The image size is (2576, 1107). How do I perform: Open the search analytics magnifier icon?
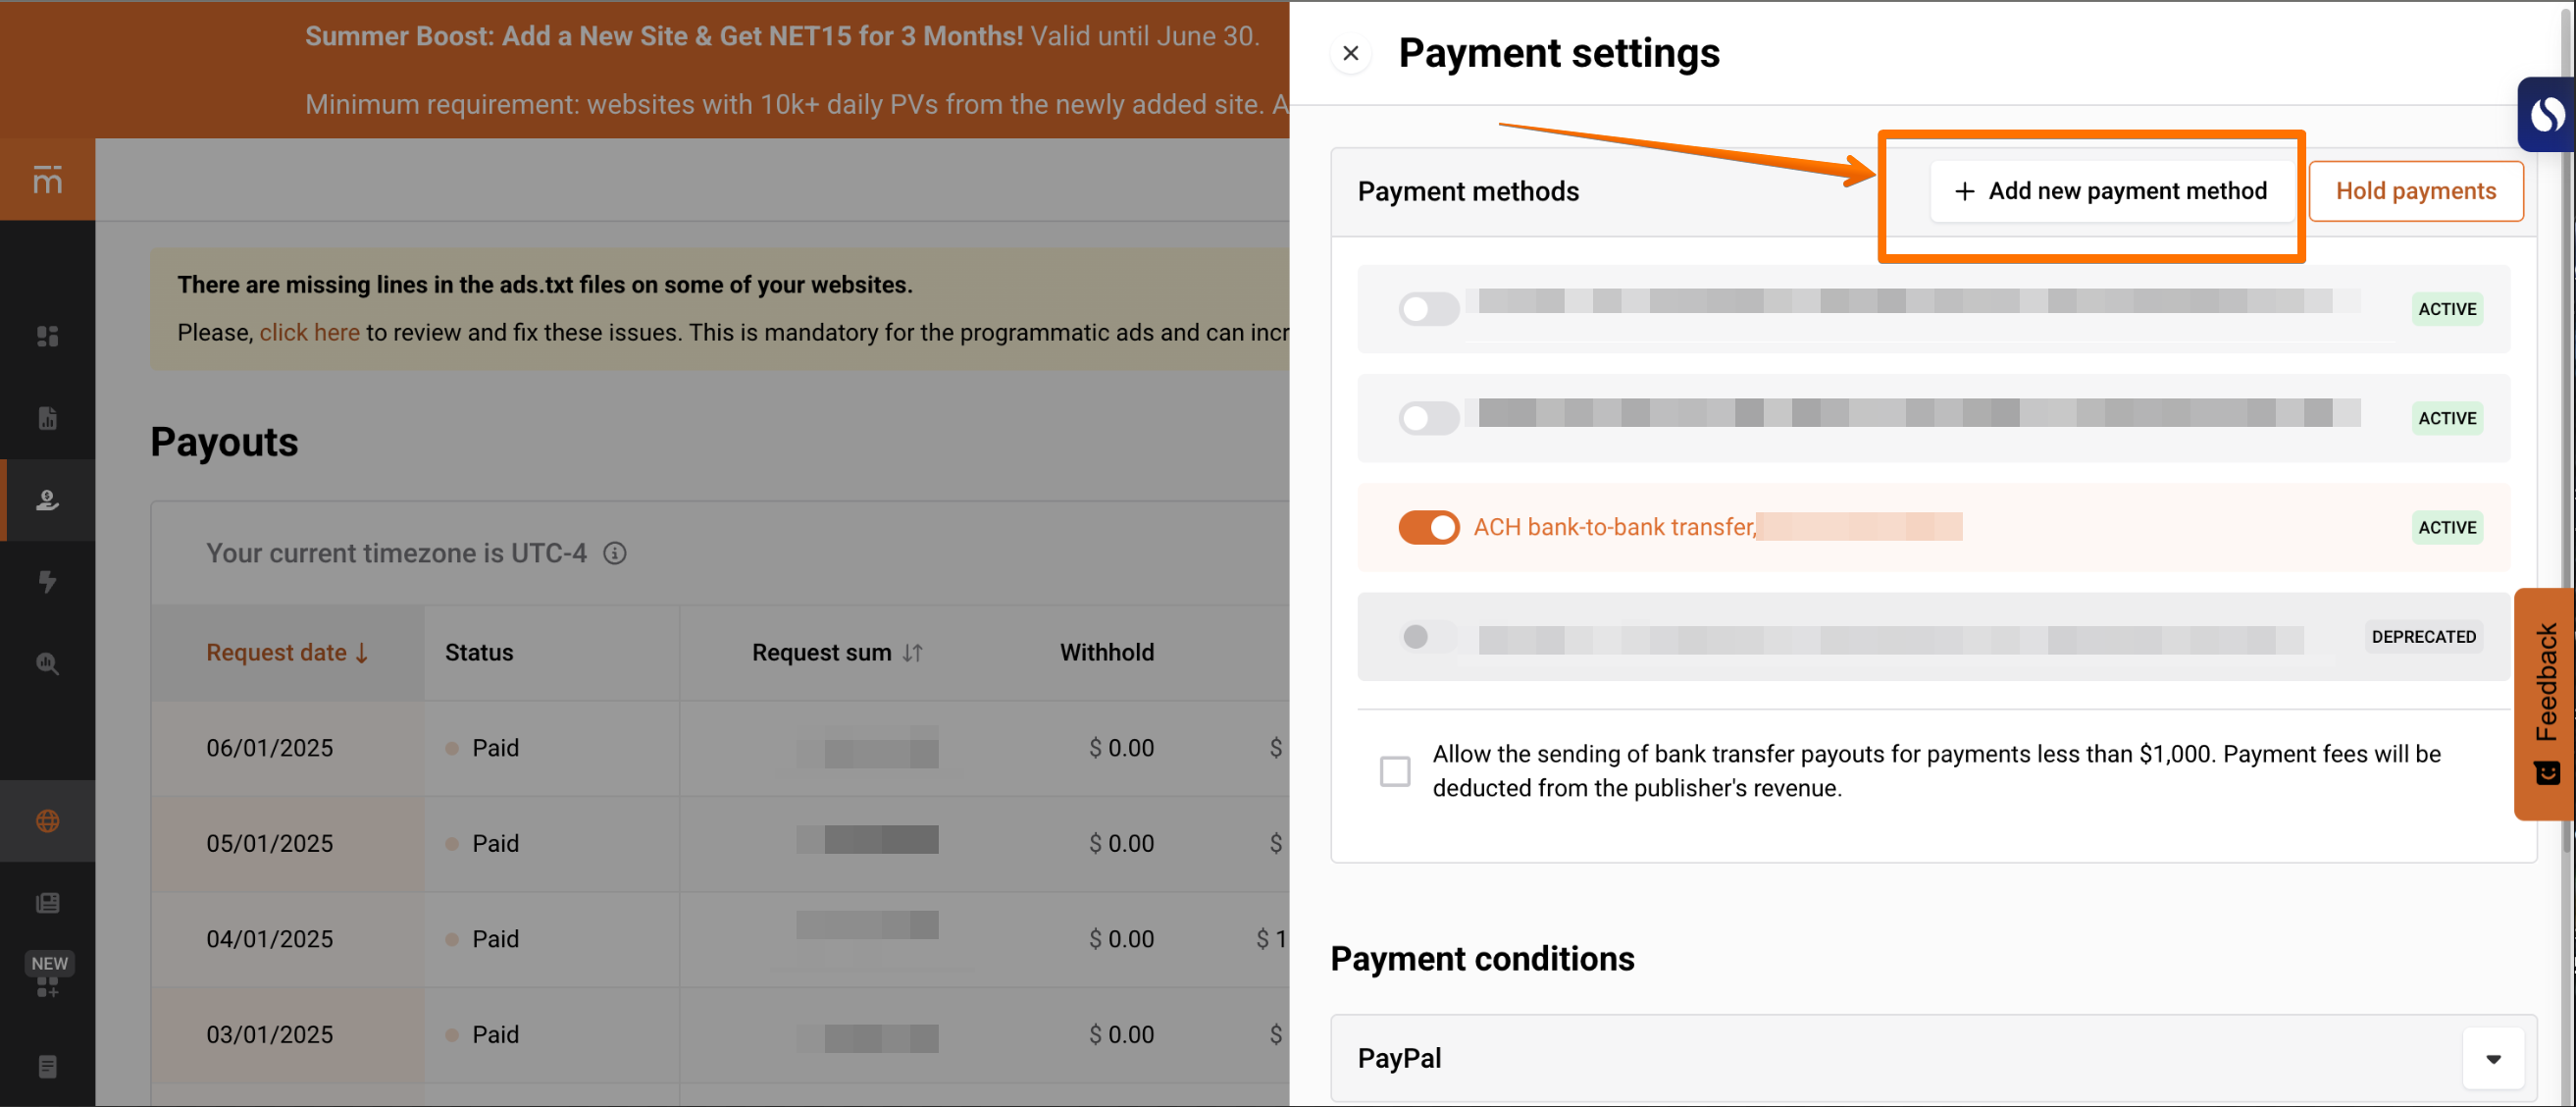(x=47, y=663)
